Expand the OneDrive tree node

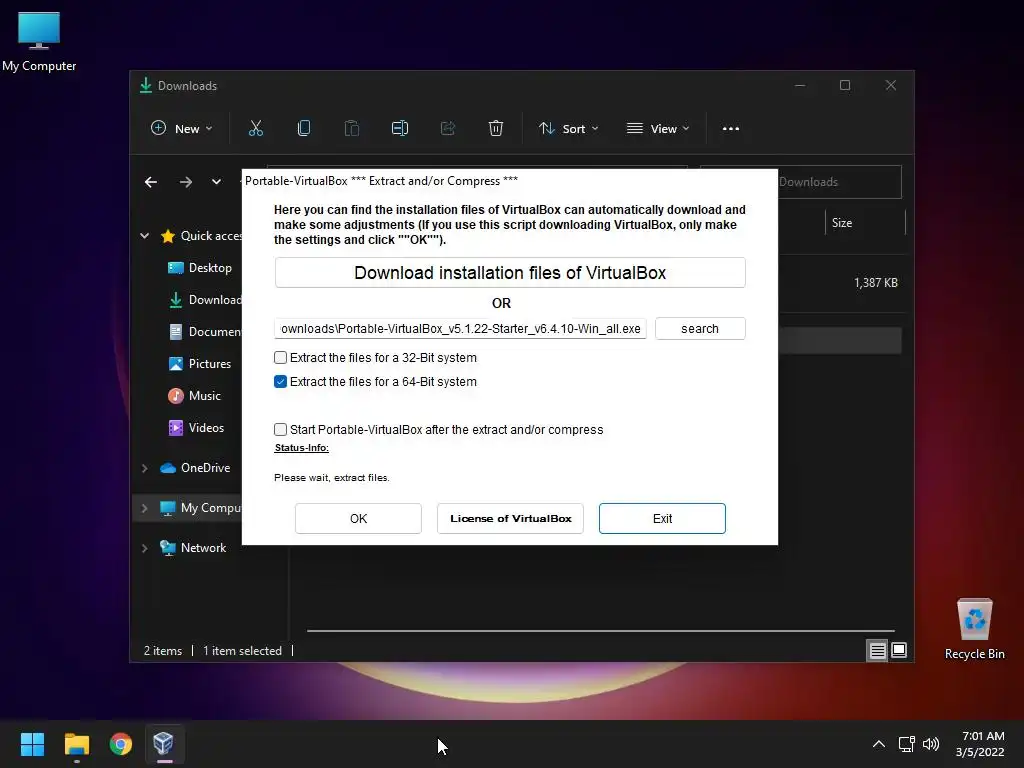[x=144, y=468]
